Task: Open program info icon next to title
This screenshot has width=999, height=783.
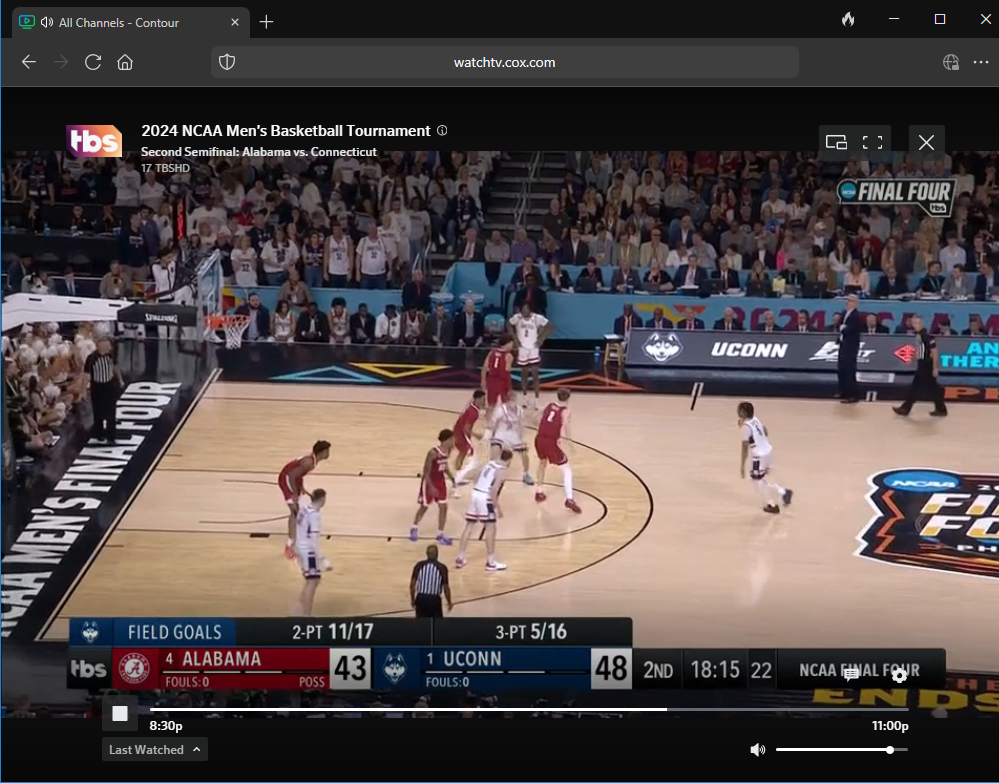Action: point(442,131)
